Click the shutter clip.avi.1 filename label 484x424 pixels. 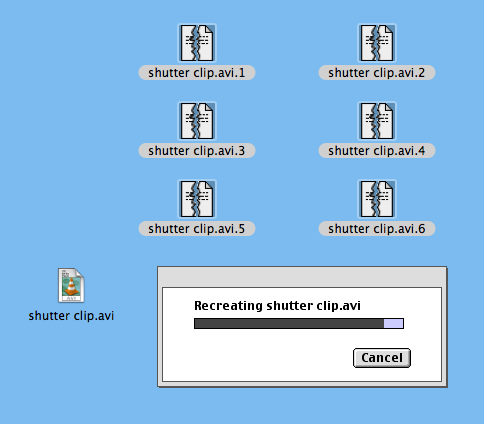coord(197,73)
